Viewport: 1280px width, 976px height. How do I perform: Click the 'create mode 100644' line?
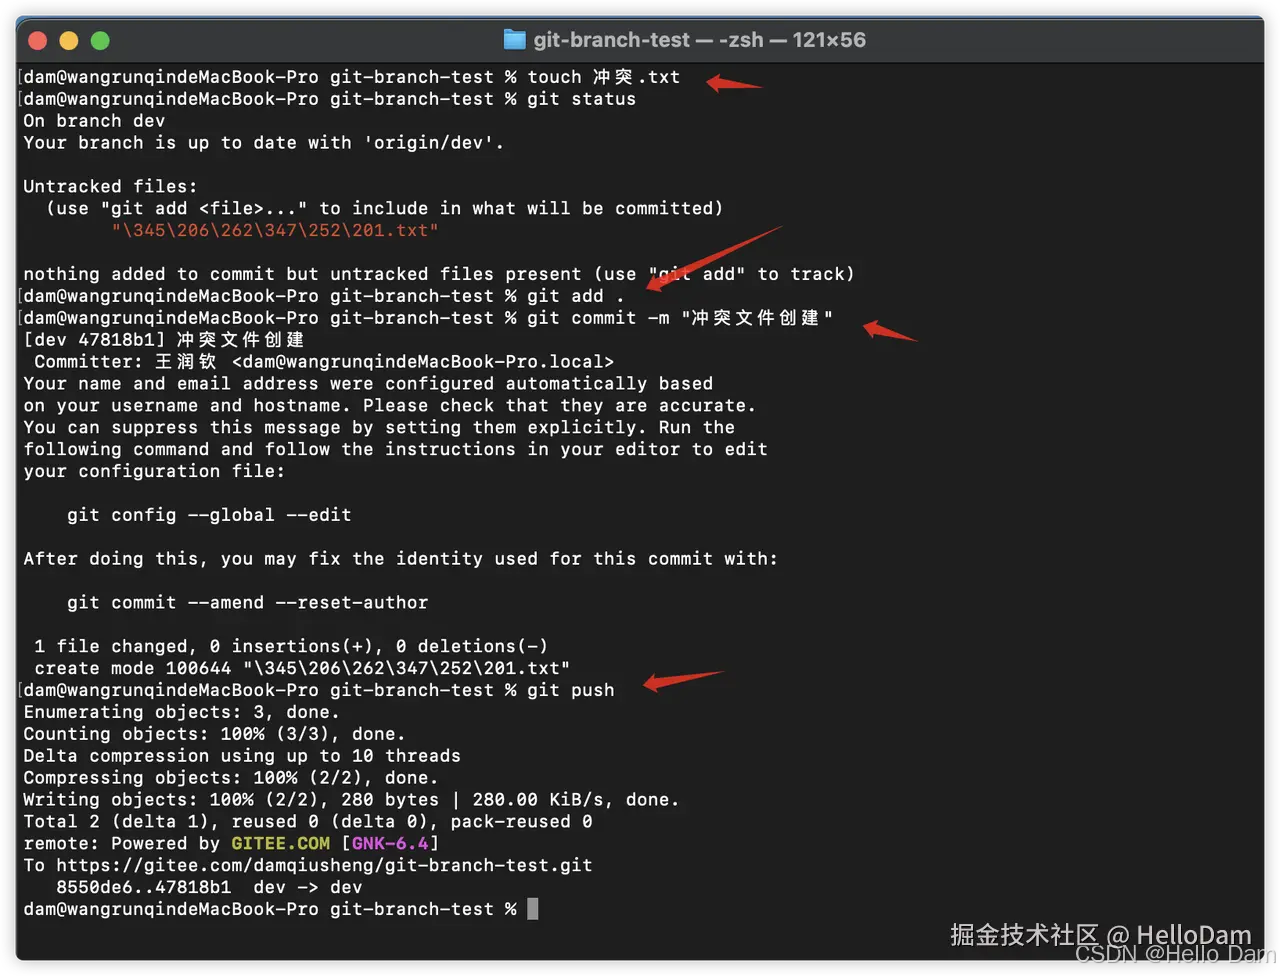(x=302, y=669)
